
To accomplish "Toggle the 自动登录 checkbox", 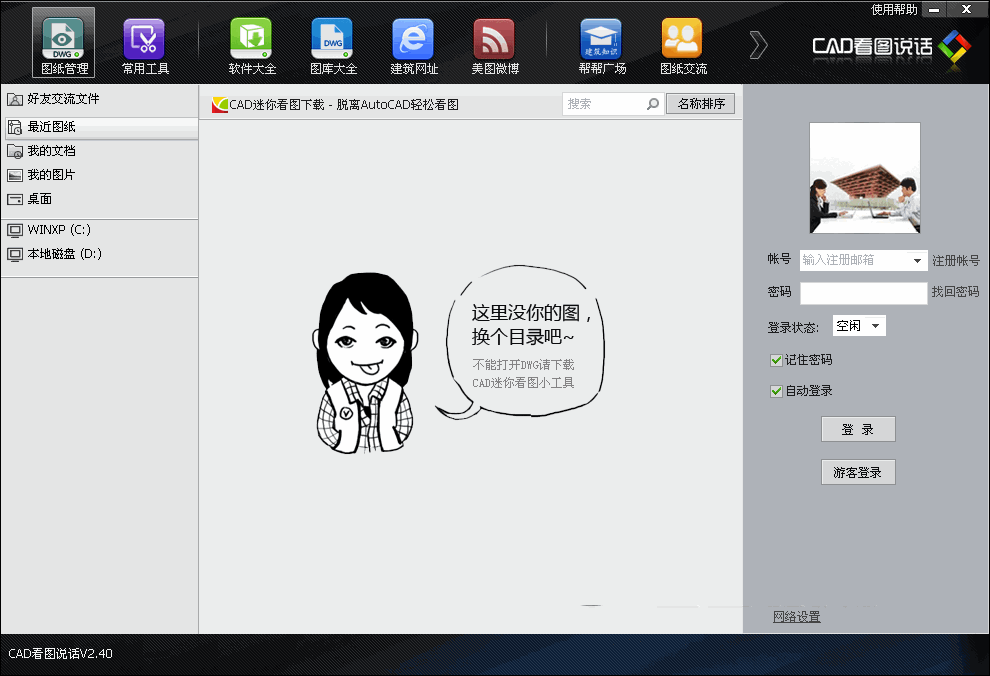I will pos(776,391).
